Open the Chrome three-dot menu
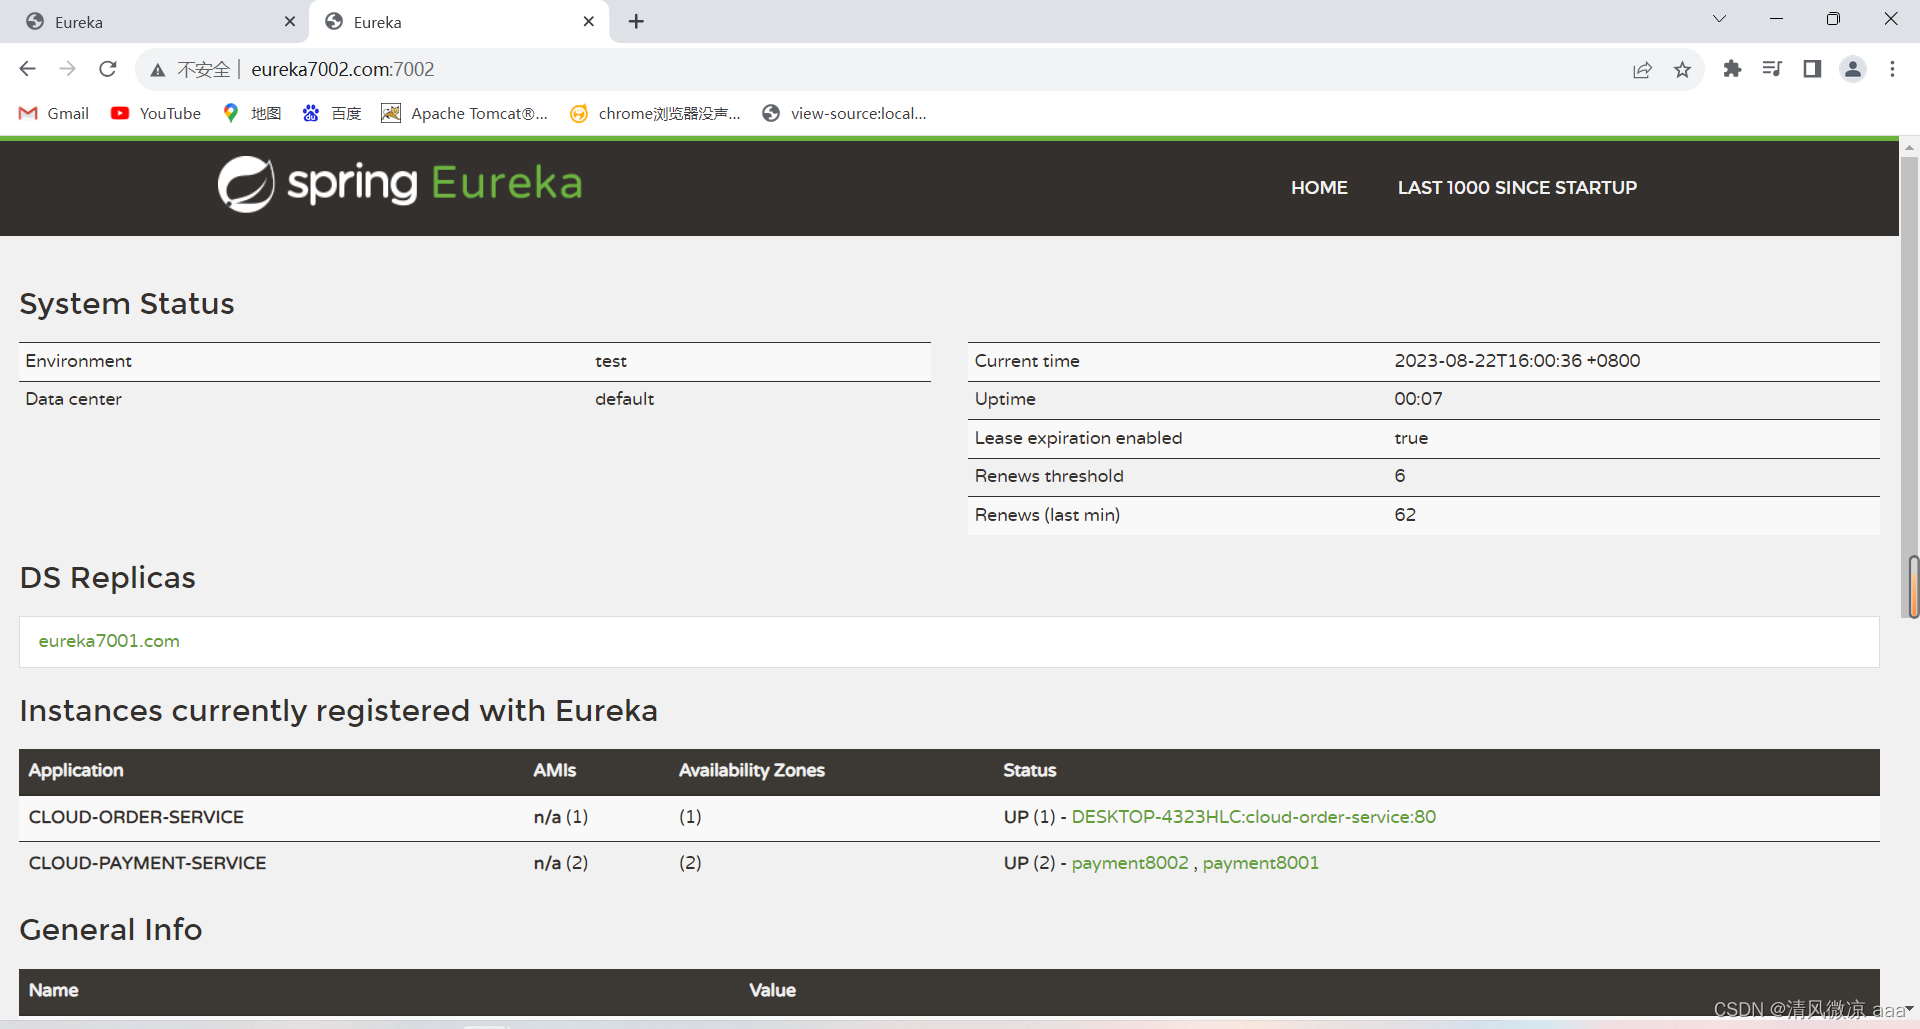The height and width of the screenshot is (1029, 1920). coord(1892,69)
